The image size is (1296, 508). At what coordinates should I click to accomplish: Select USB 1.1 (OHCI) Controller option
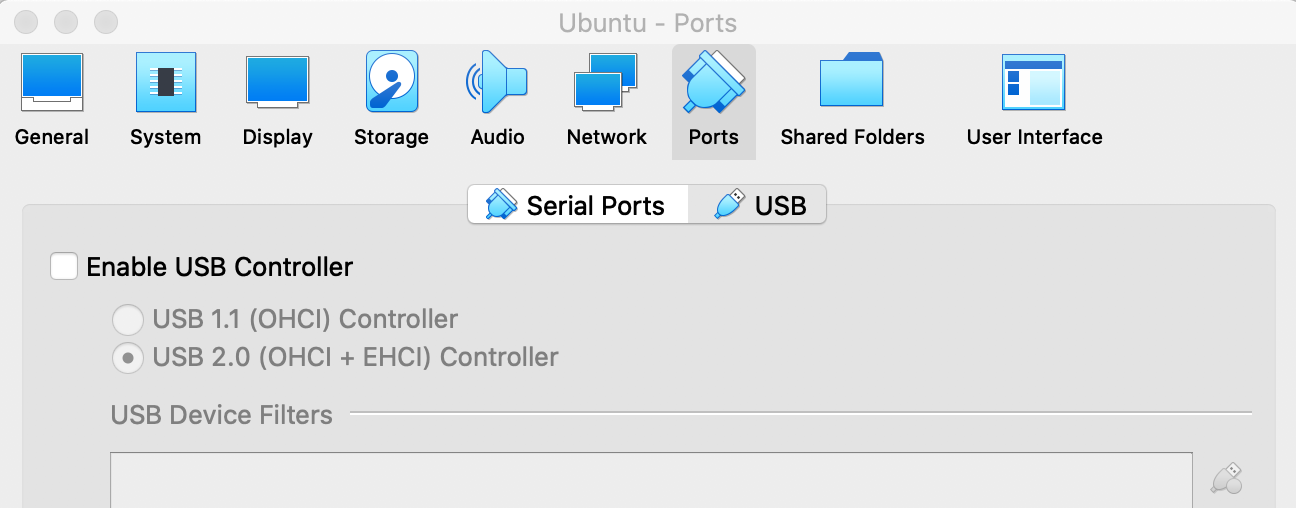(x=127, y=320)
